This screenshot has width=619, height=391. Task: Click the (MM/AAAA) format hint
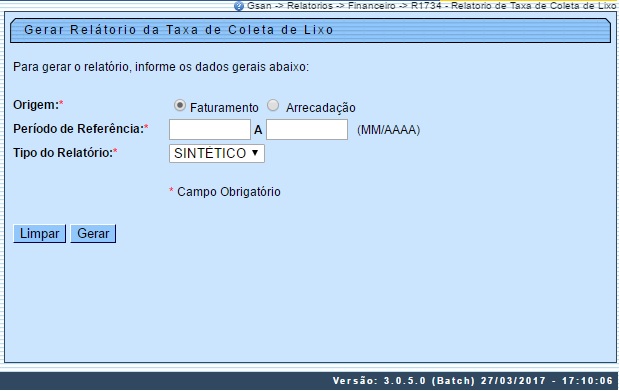388,130
